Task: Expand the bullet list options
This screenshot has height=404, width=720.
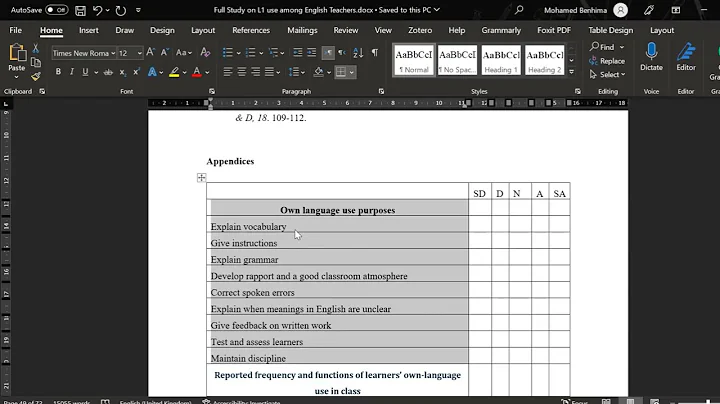Action: coord(239,53)
